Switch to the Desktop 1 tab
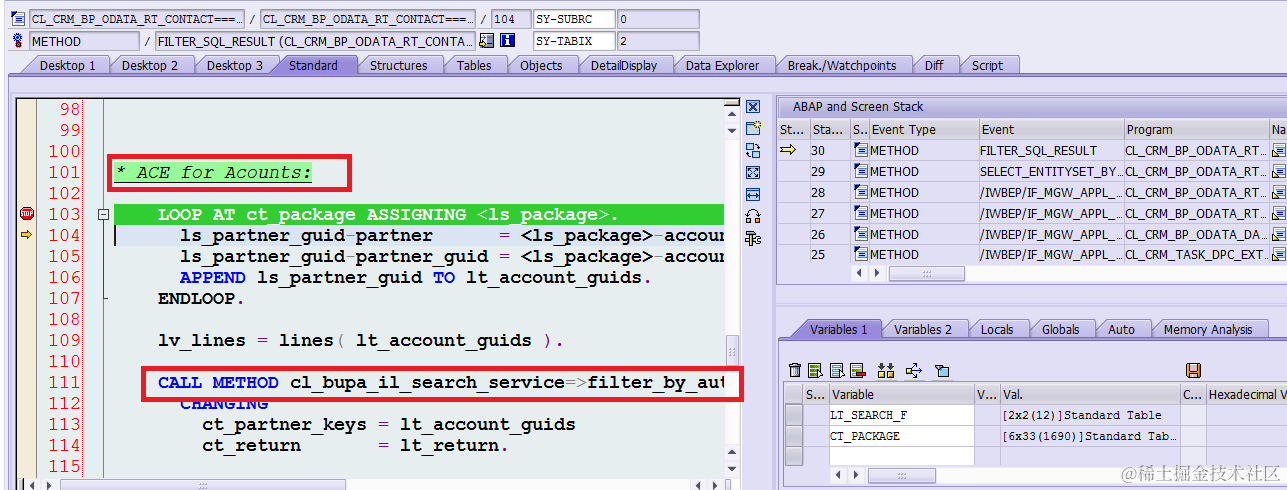Viewport: 1287px width, 490px height. tap(68, 65)
